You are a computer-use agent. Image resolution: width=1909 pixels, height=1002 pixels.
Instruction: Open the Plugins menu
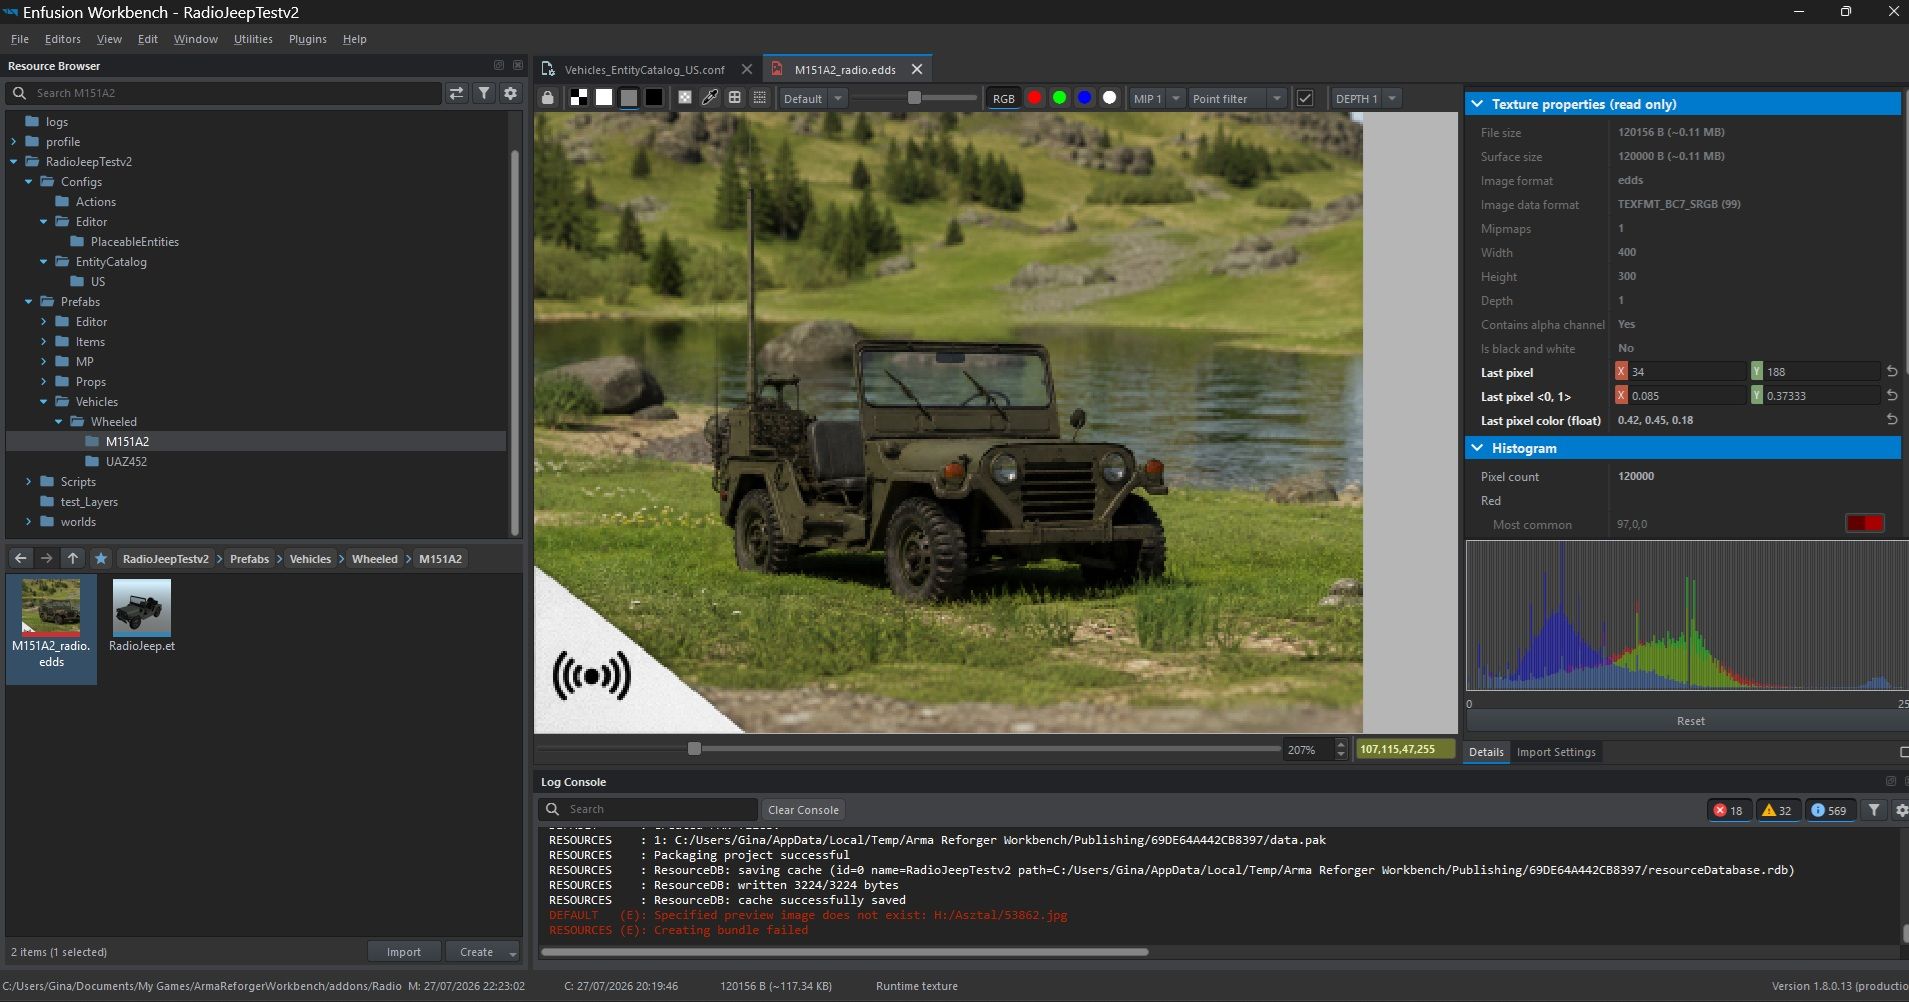308,39
